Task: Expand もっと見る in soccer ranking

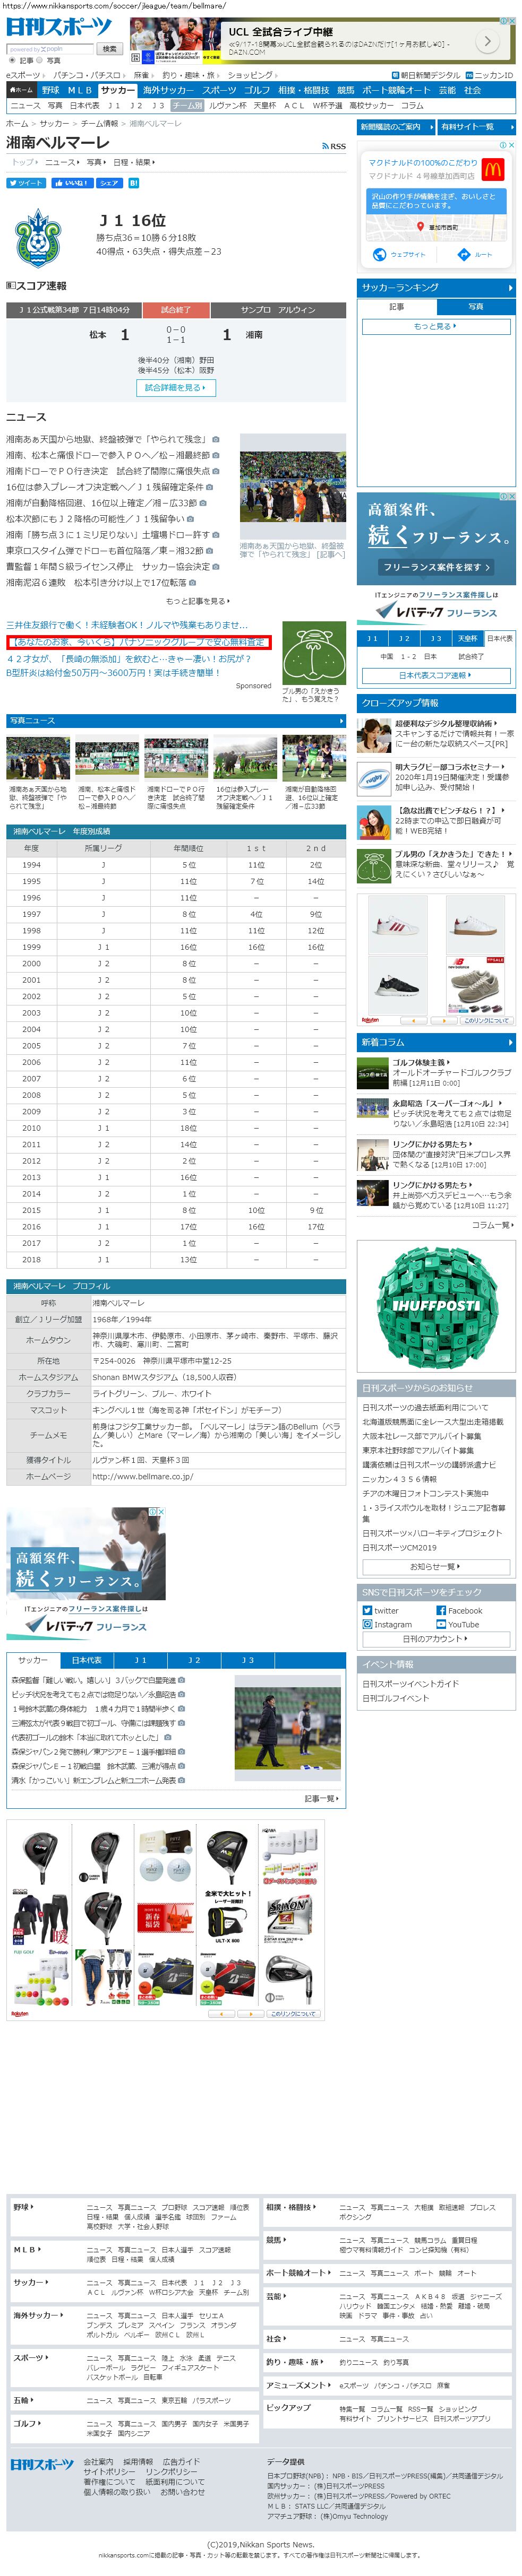Action: 435,326
